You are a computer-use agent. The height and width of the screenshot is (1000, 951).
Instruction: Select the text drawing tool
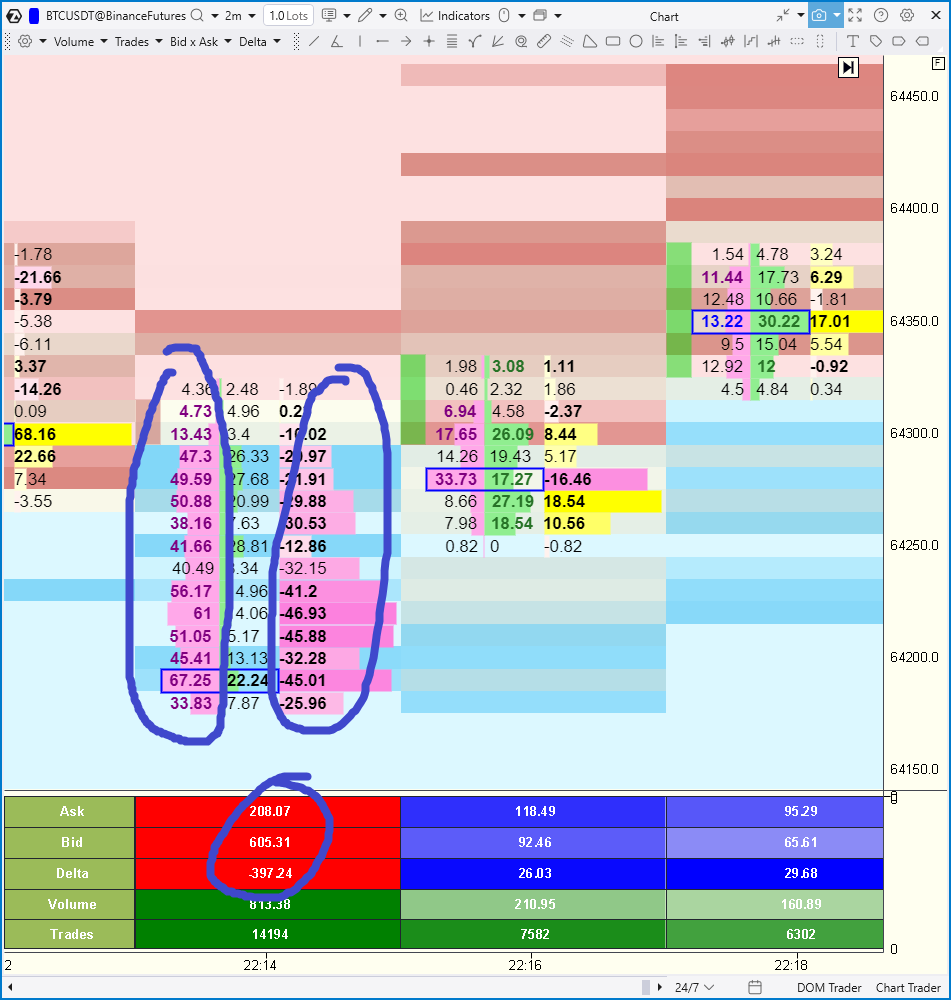point(853,42)
